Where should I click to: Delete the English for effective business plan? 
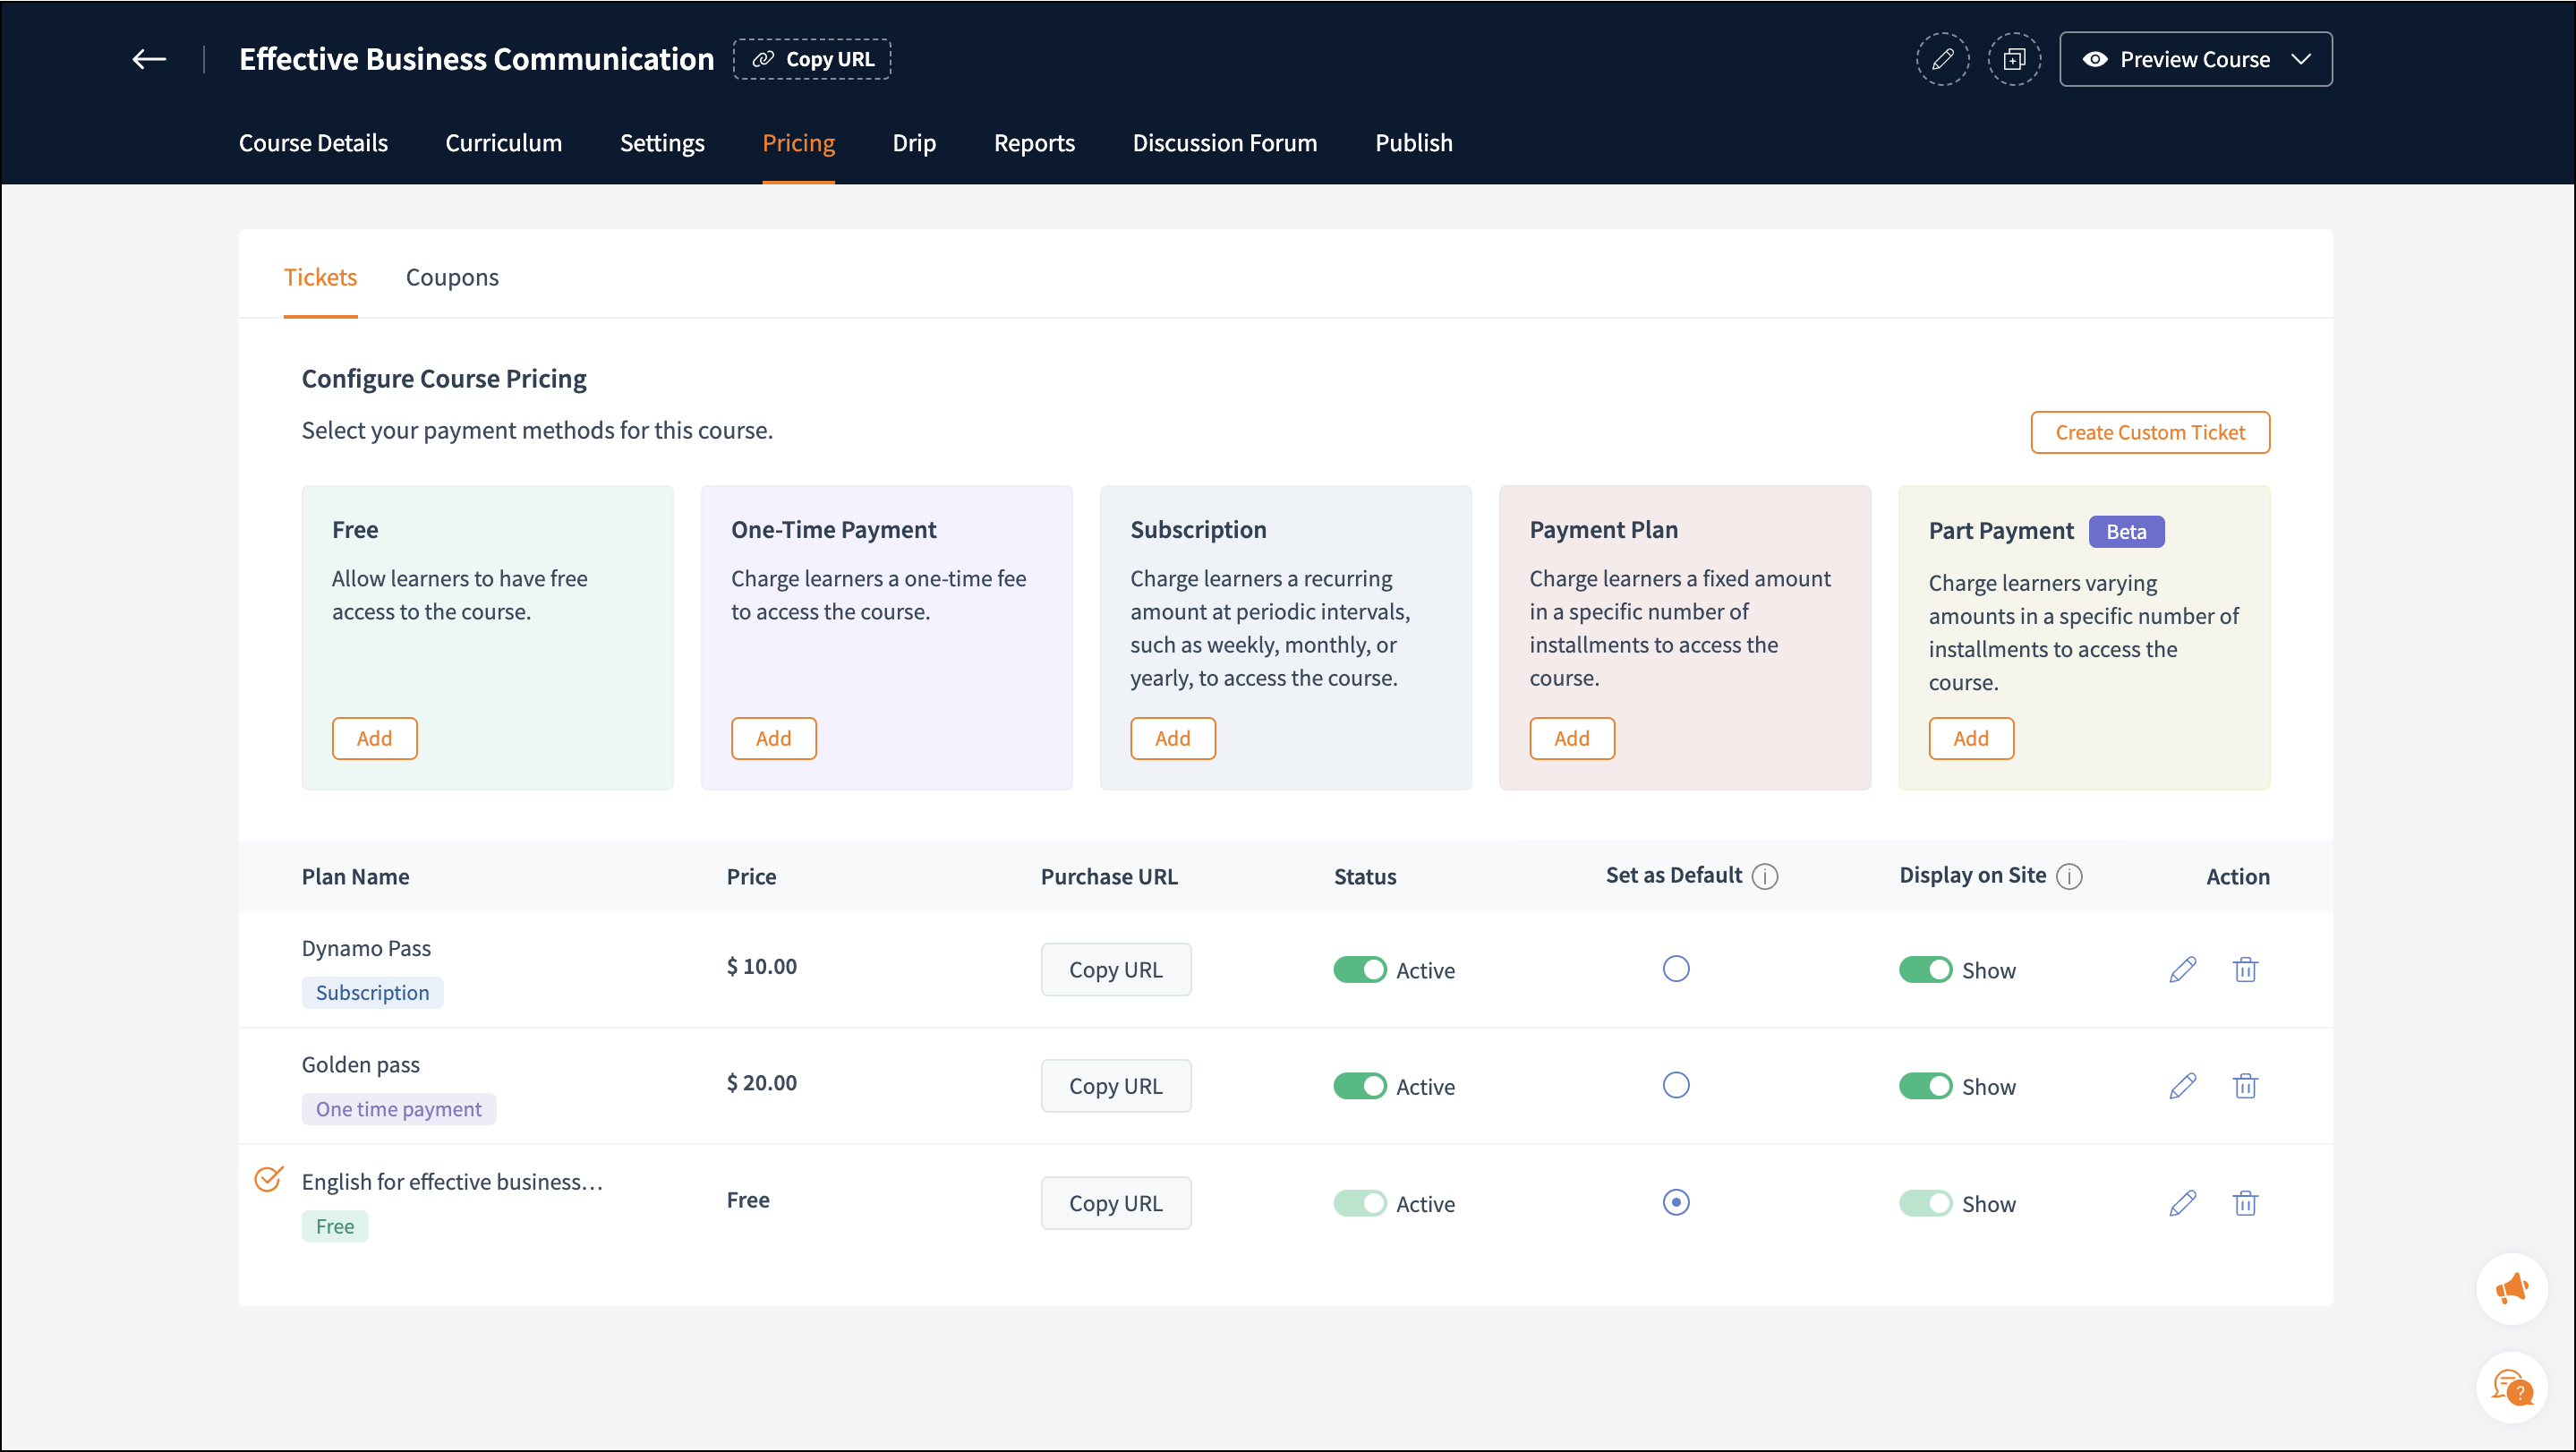2245,1202
